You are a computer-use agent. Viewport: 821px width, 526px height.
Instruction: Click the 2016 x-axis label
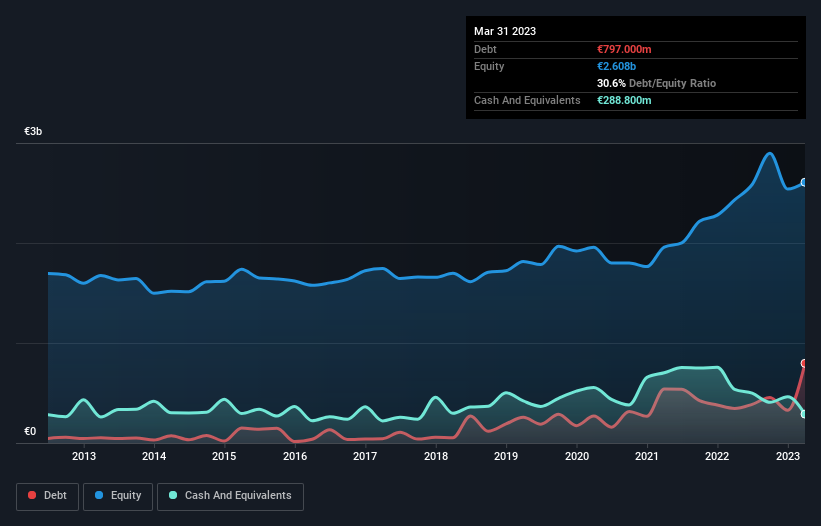tap(295, 456)
